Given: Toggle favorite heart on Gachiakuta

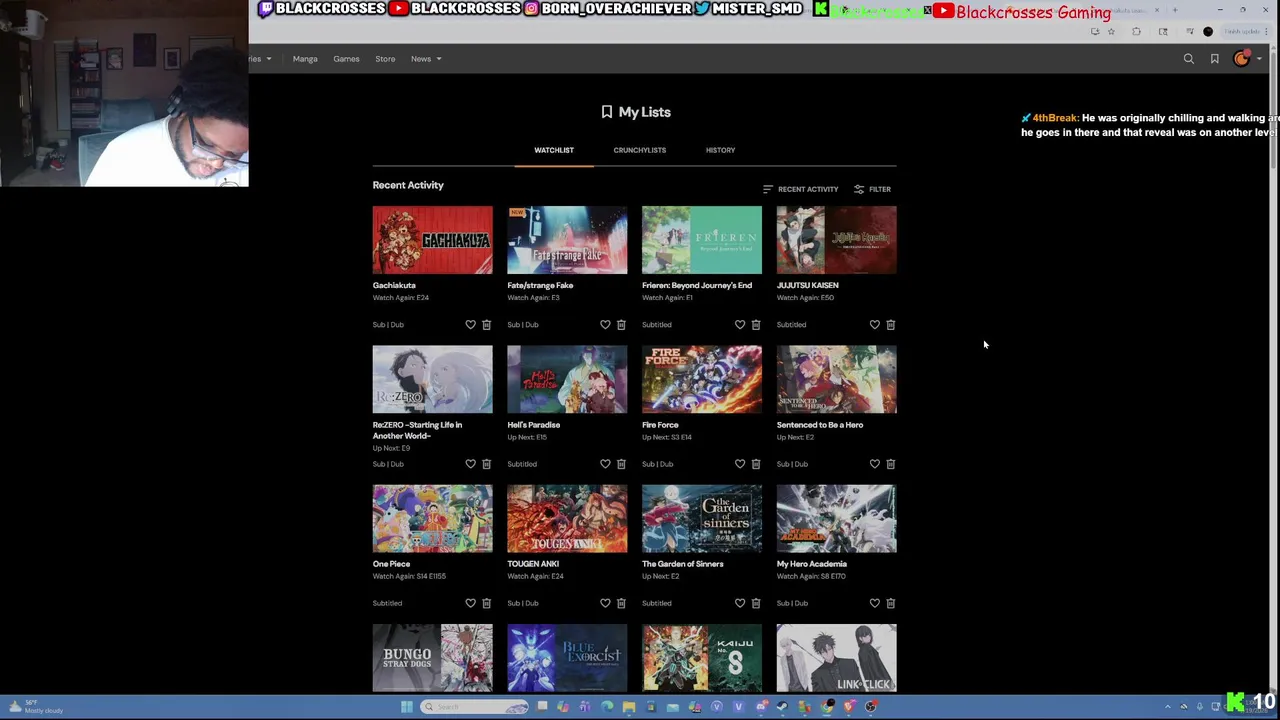Looking at the screenshot, I should pyautogui.click(x=470, y=325).
